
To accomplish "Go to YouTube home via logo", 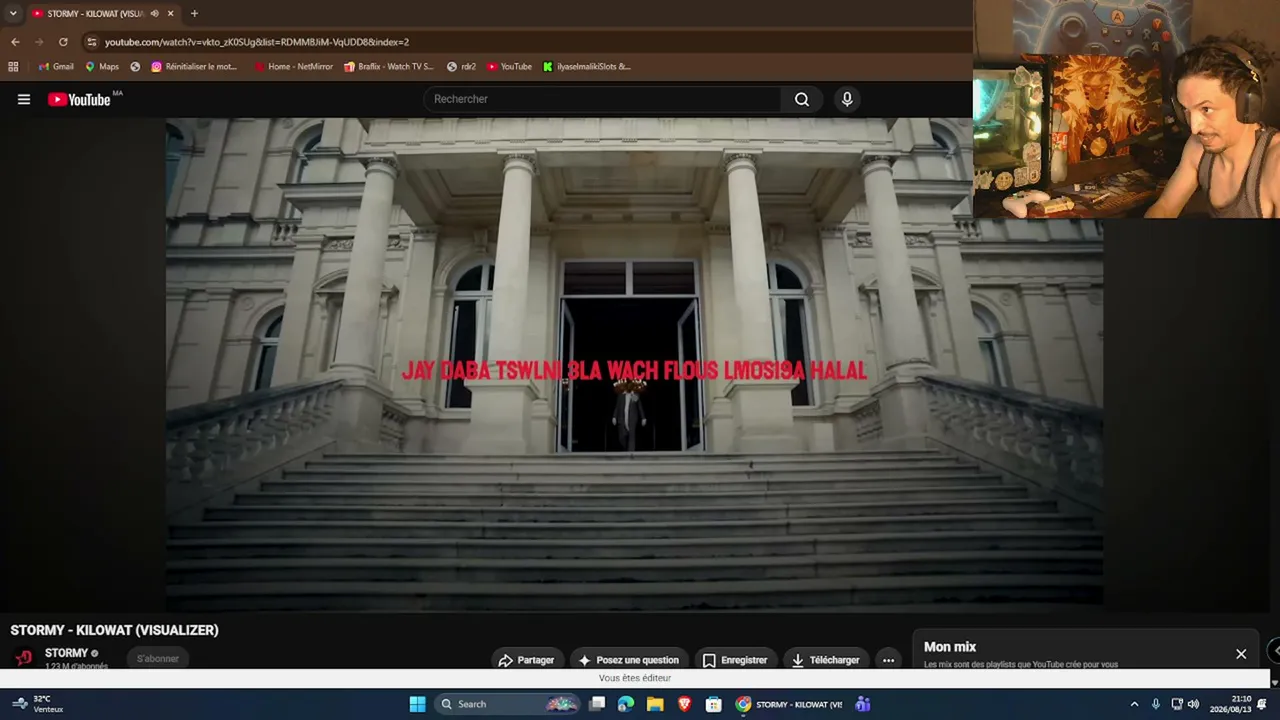I will tap(79, 99).
